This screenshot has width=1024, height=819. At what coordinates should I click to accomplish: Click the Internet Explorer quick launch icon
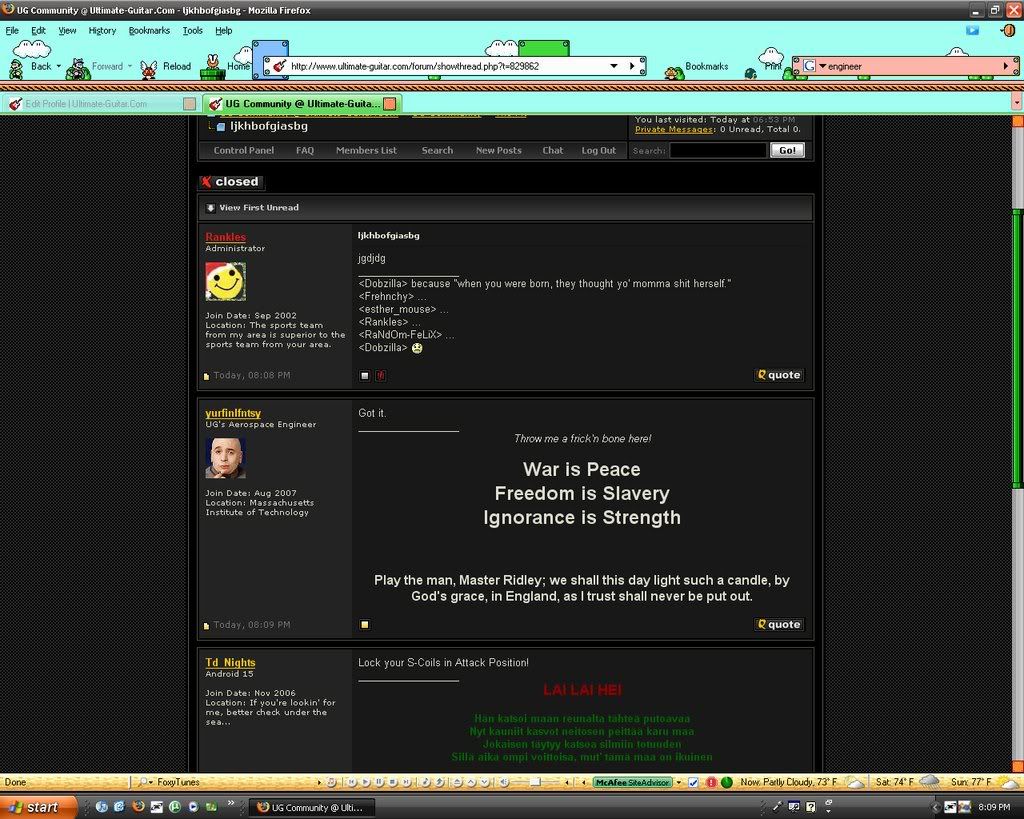click(120, 807)
